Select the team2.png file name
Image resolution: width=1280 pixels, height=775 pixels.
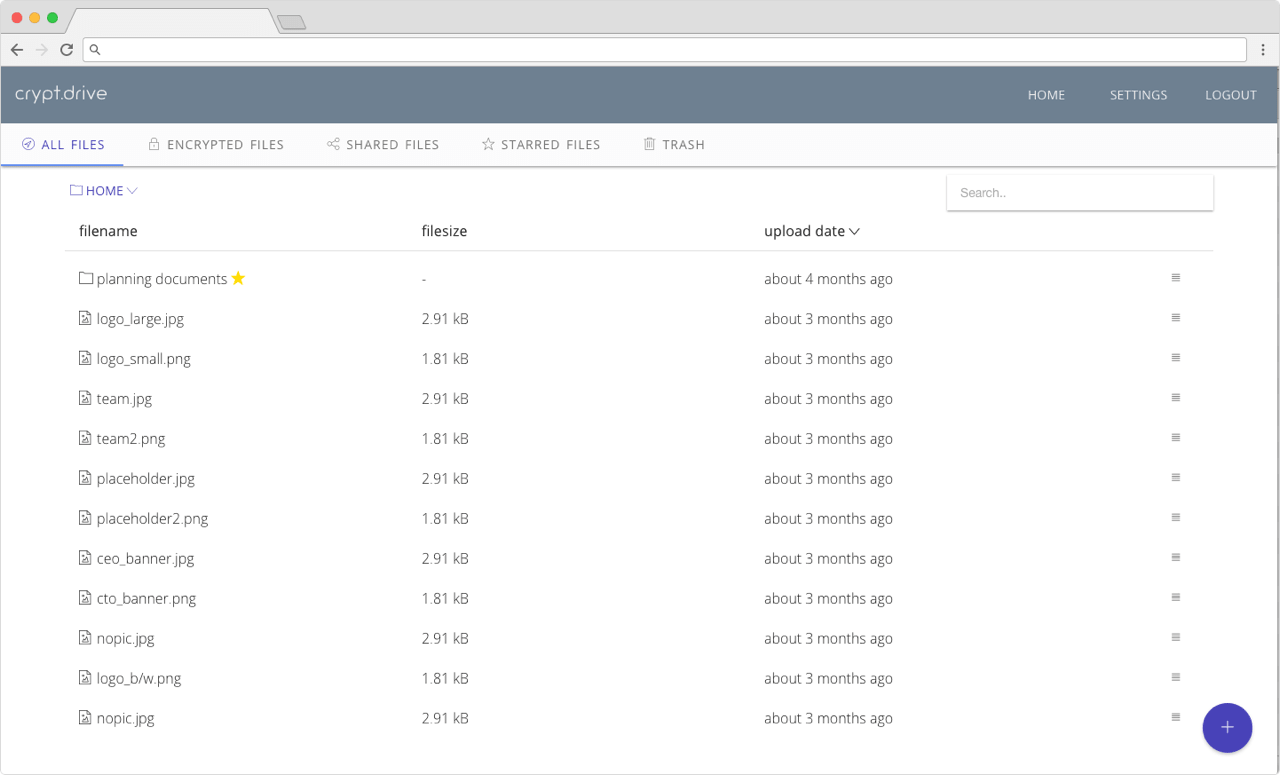131,439
